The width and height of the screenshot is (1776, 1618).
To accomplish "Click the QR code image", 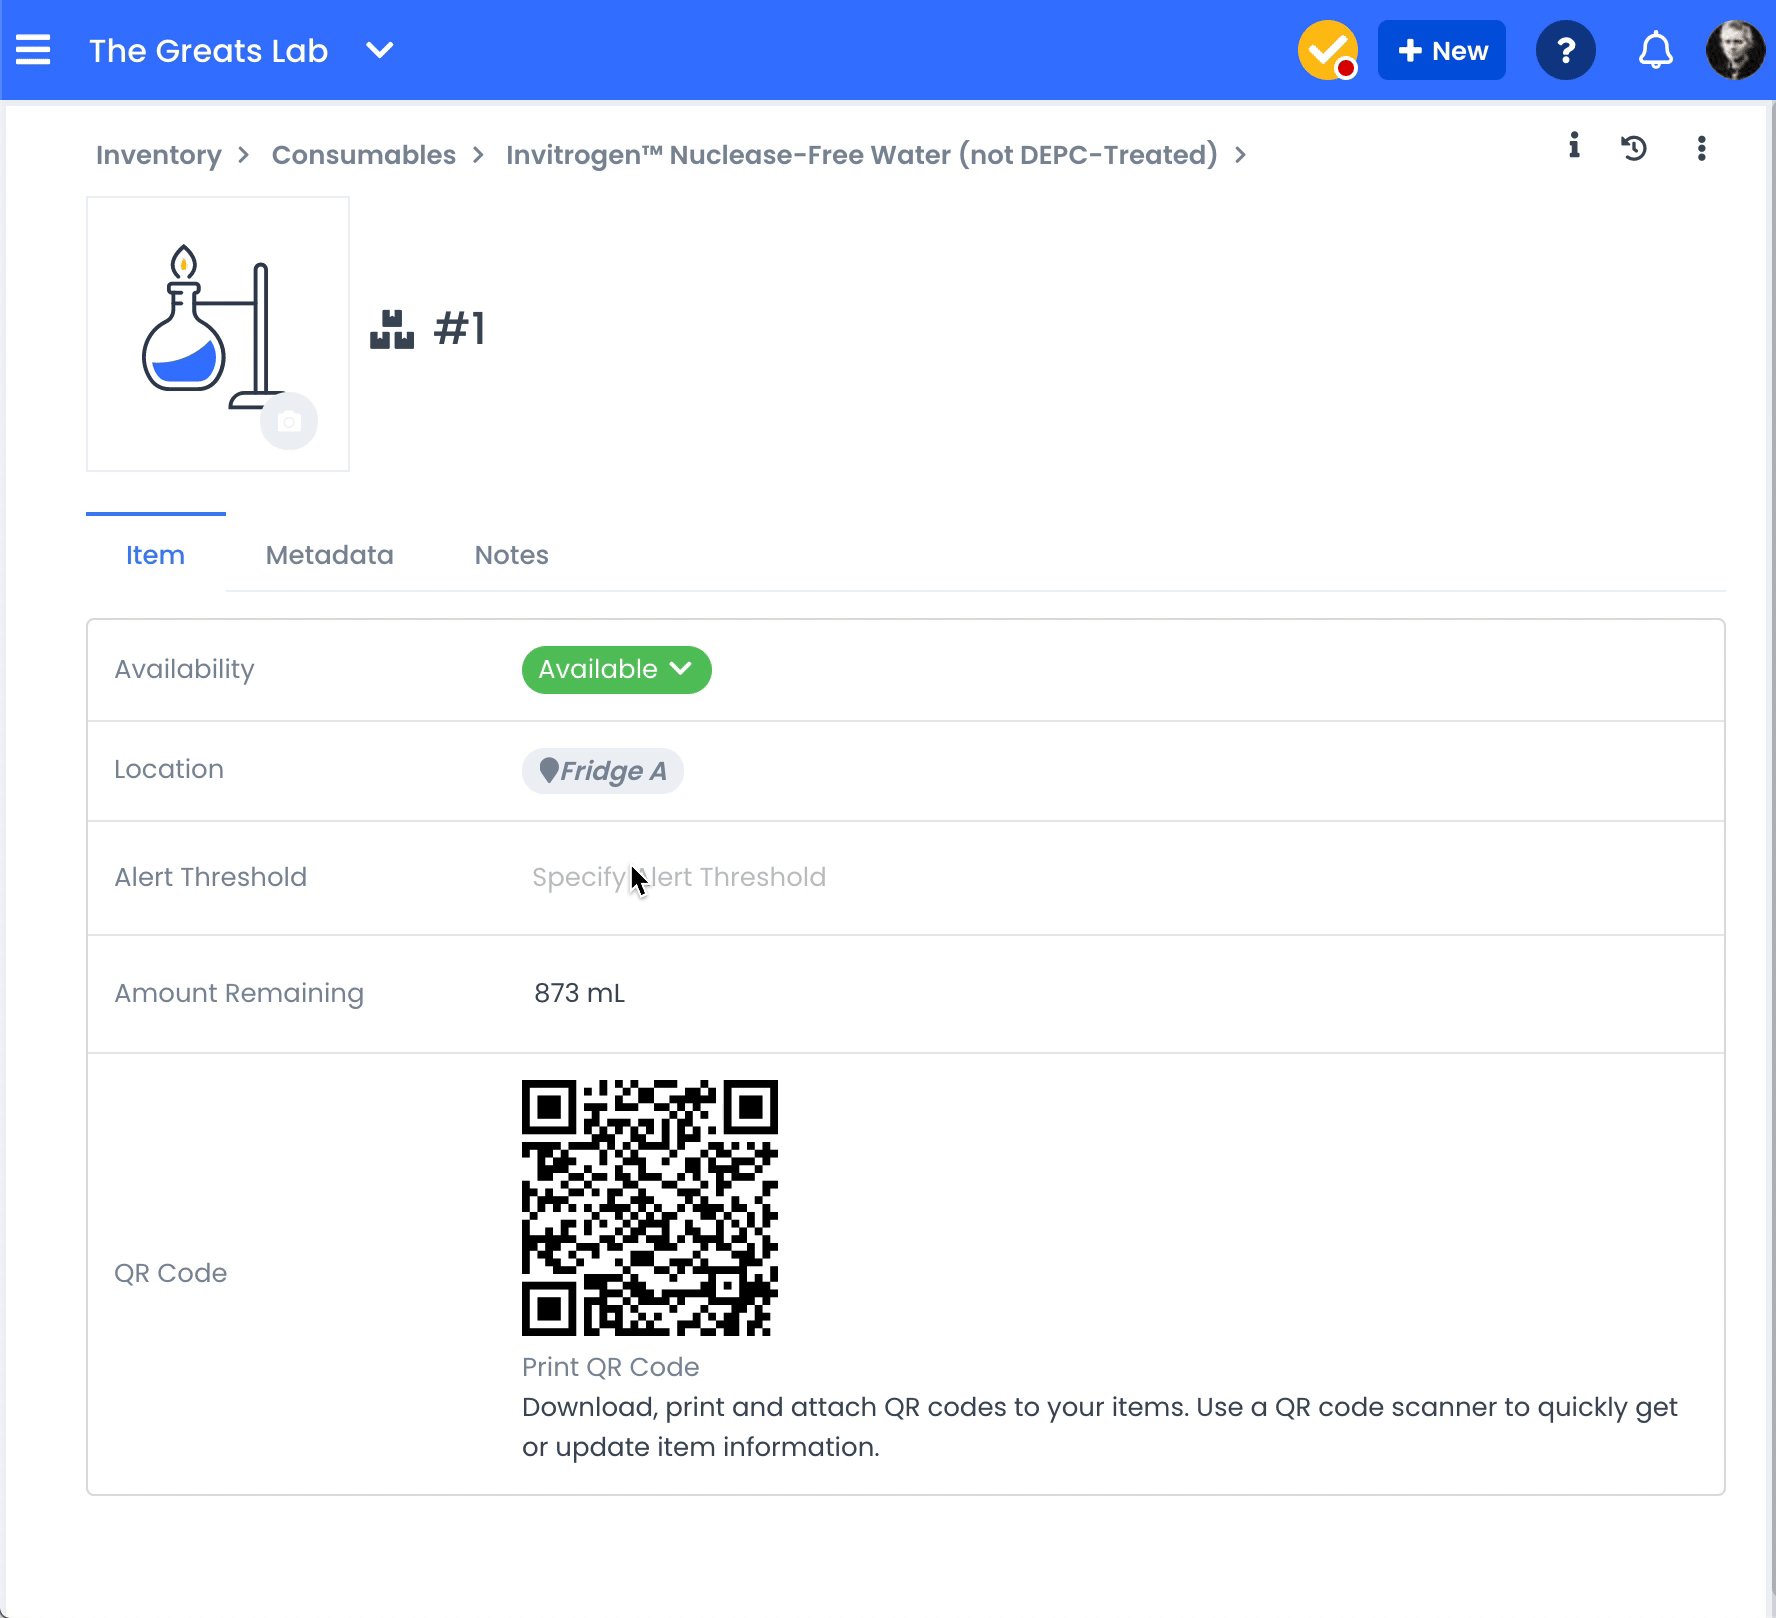I will pos(650,1208).
